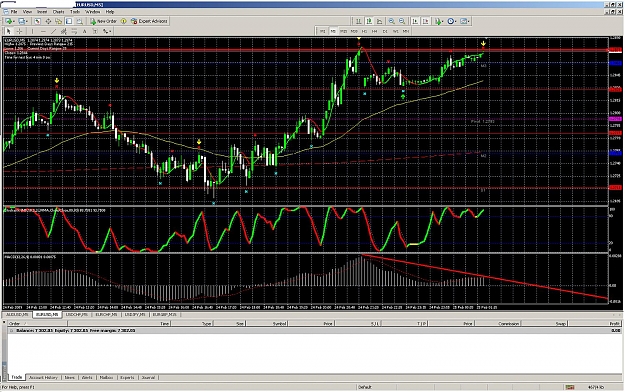Open the Window menu
625x392 pixels.
click(x=92, y=12)
